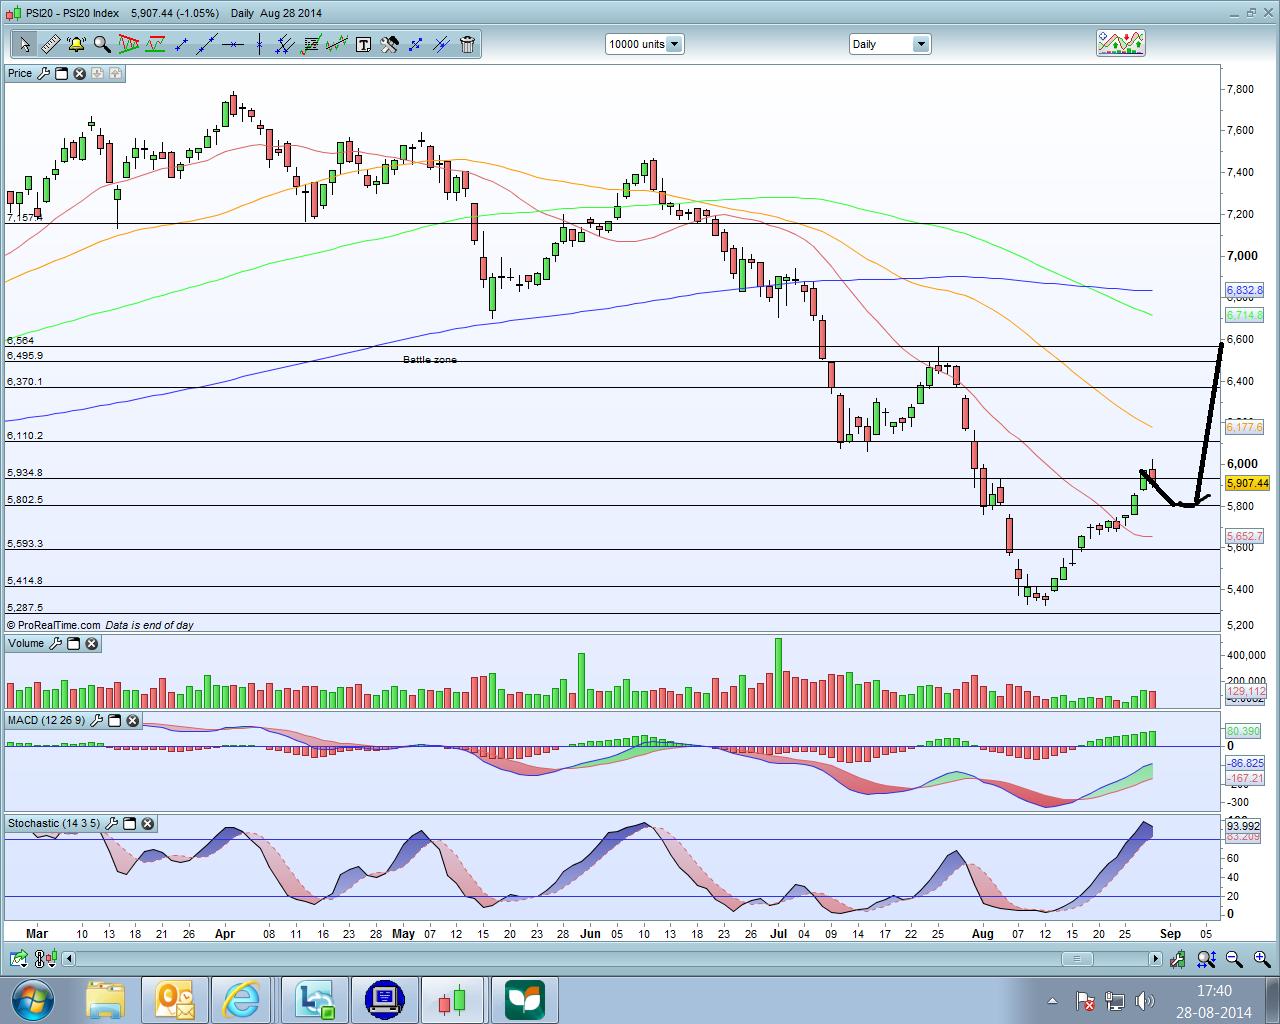
Task: Pick the horizontal line drawing tool
Action: pos(232,44)
